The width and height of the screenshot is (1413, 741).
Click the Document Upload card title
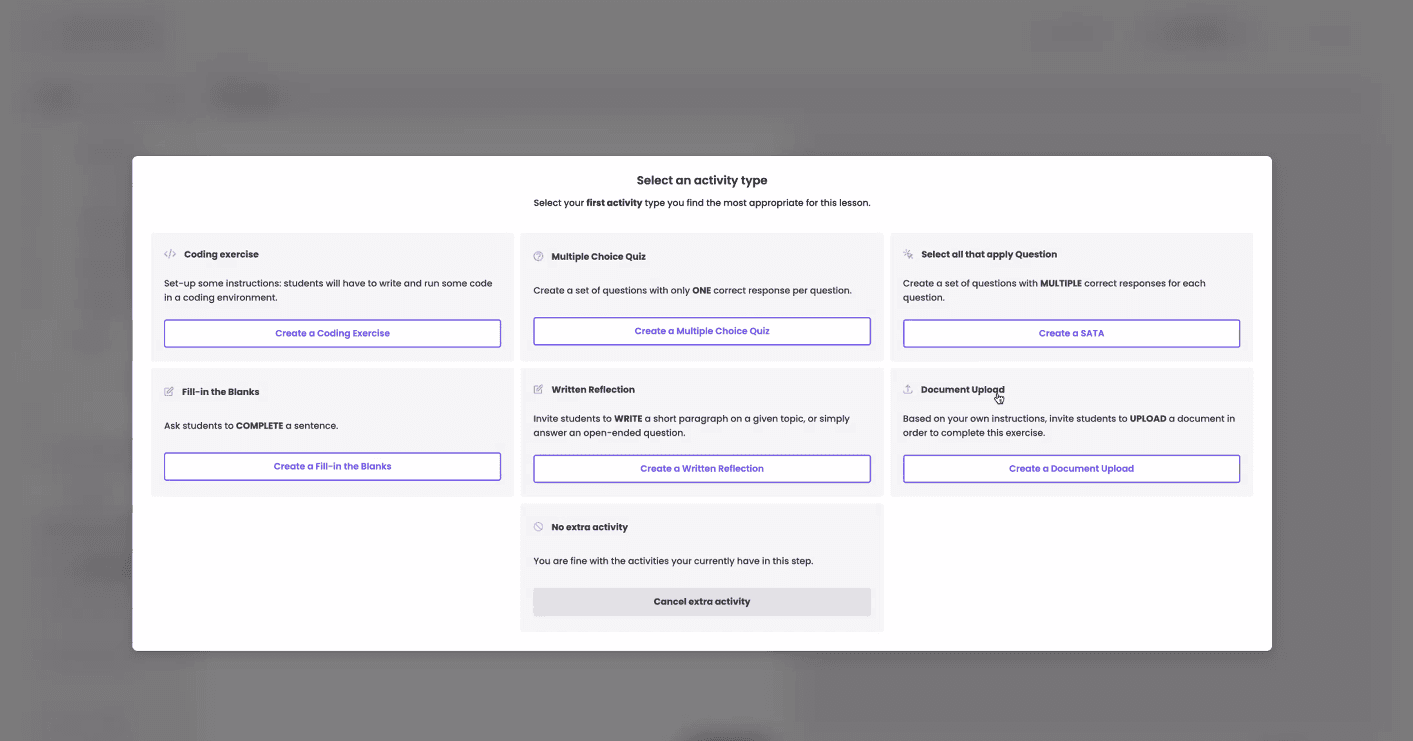click(x=962, y=389)
